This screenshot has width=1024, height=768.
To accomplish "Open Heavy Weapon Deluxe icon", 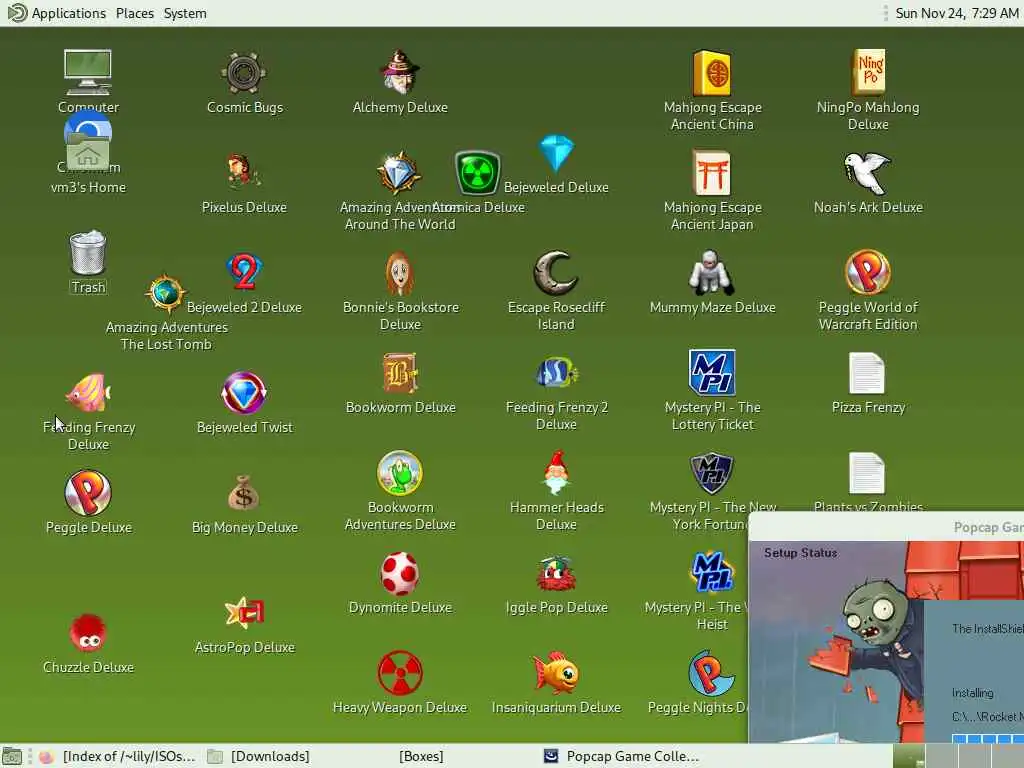I will [x=400, y=673].
